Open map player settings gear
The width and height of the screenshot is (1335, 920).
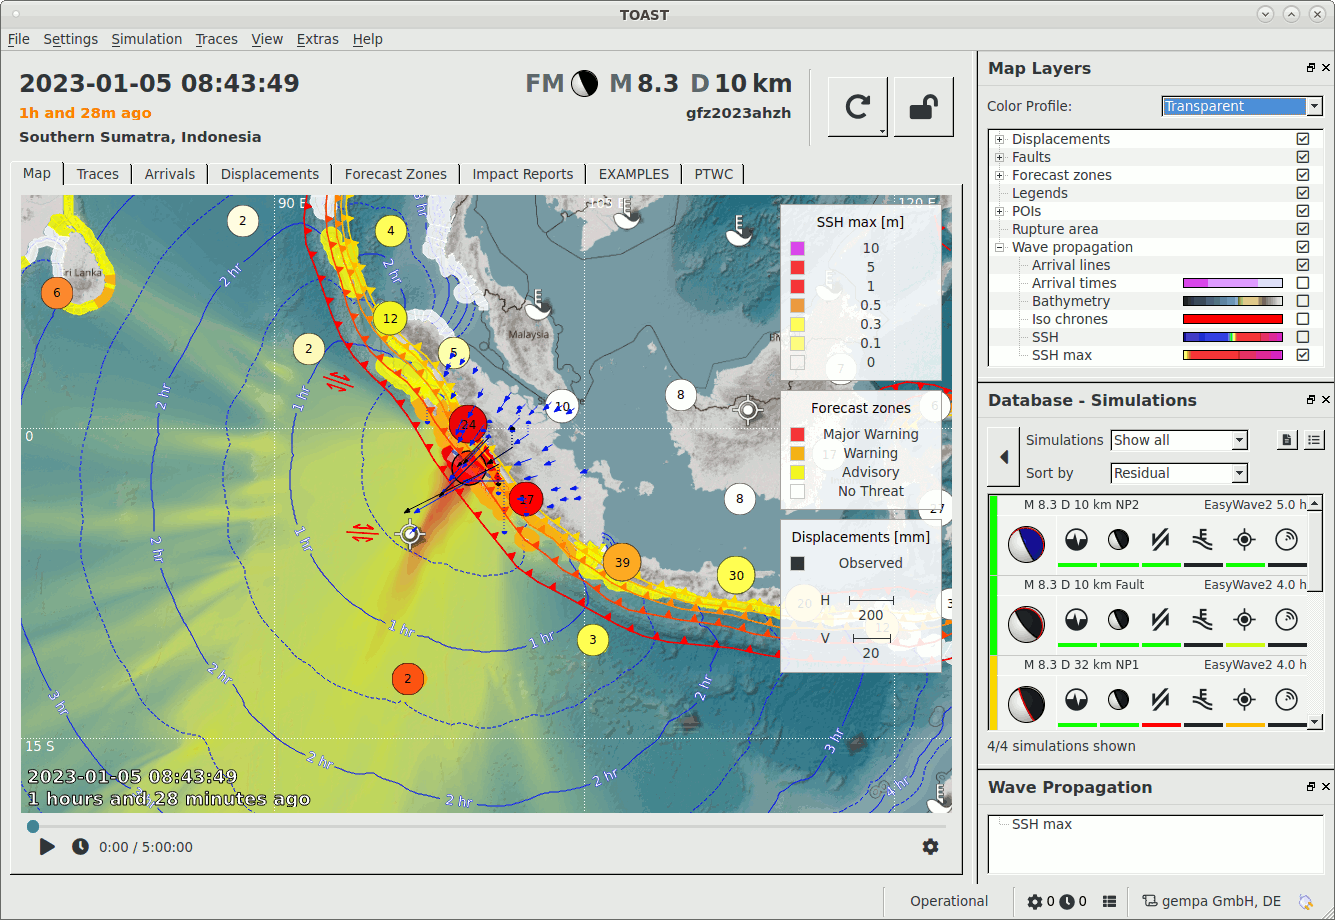[930, 847]
